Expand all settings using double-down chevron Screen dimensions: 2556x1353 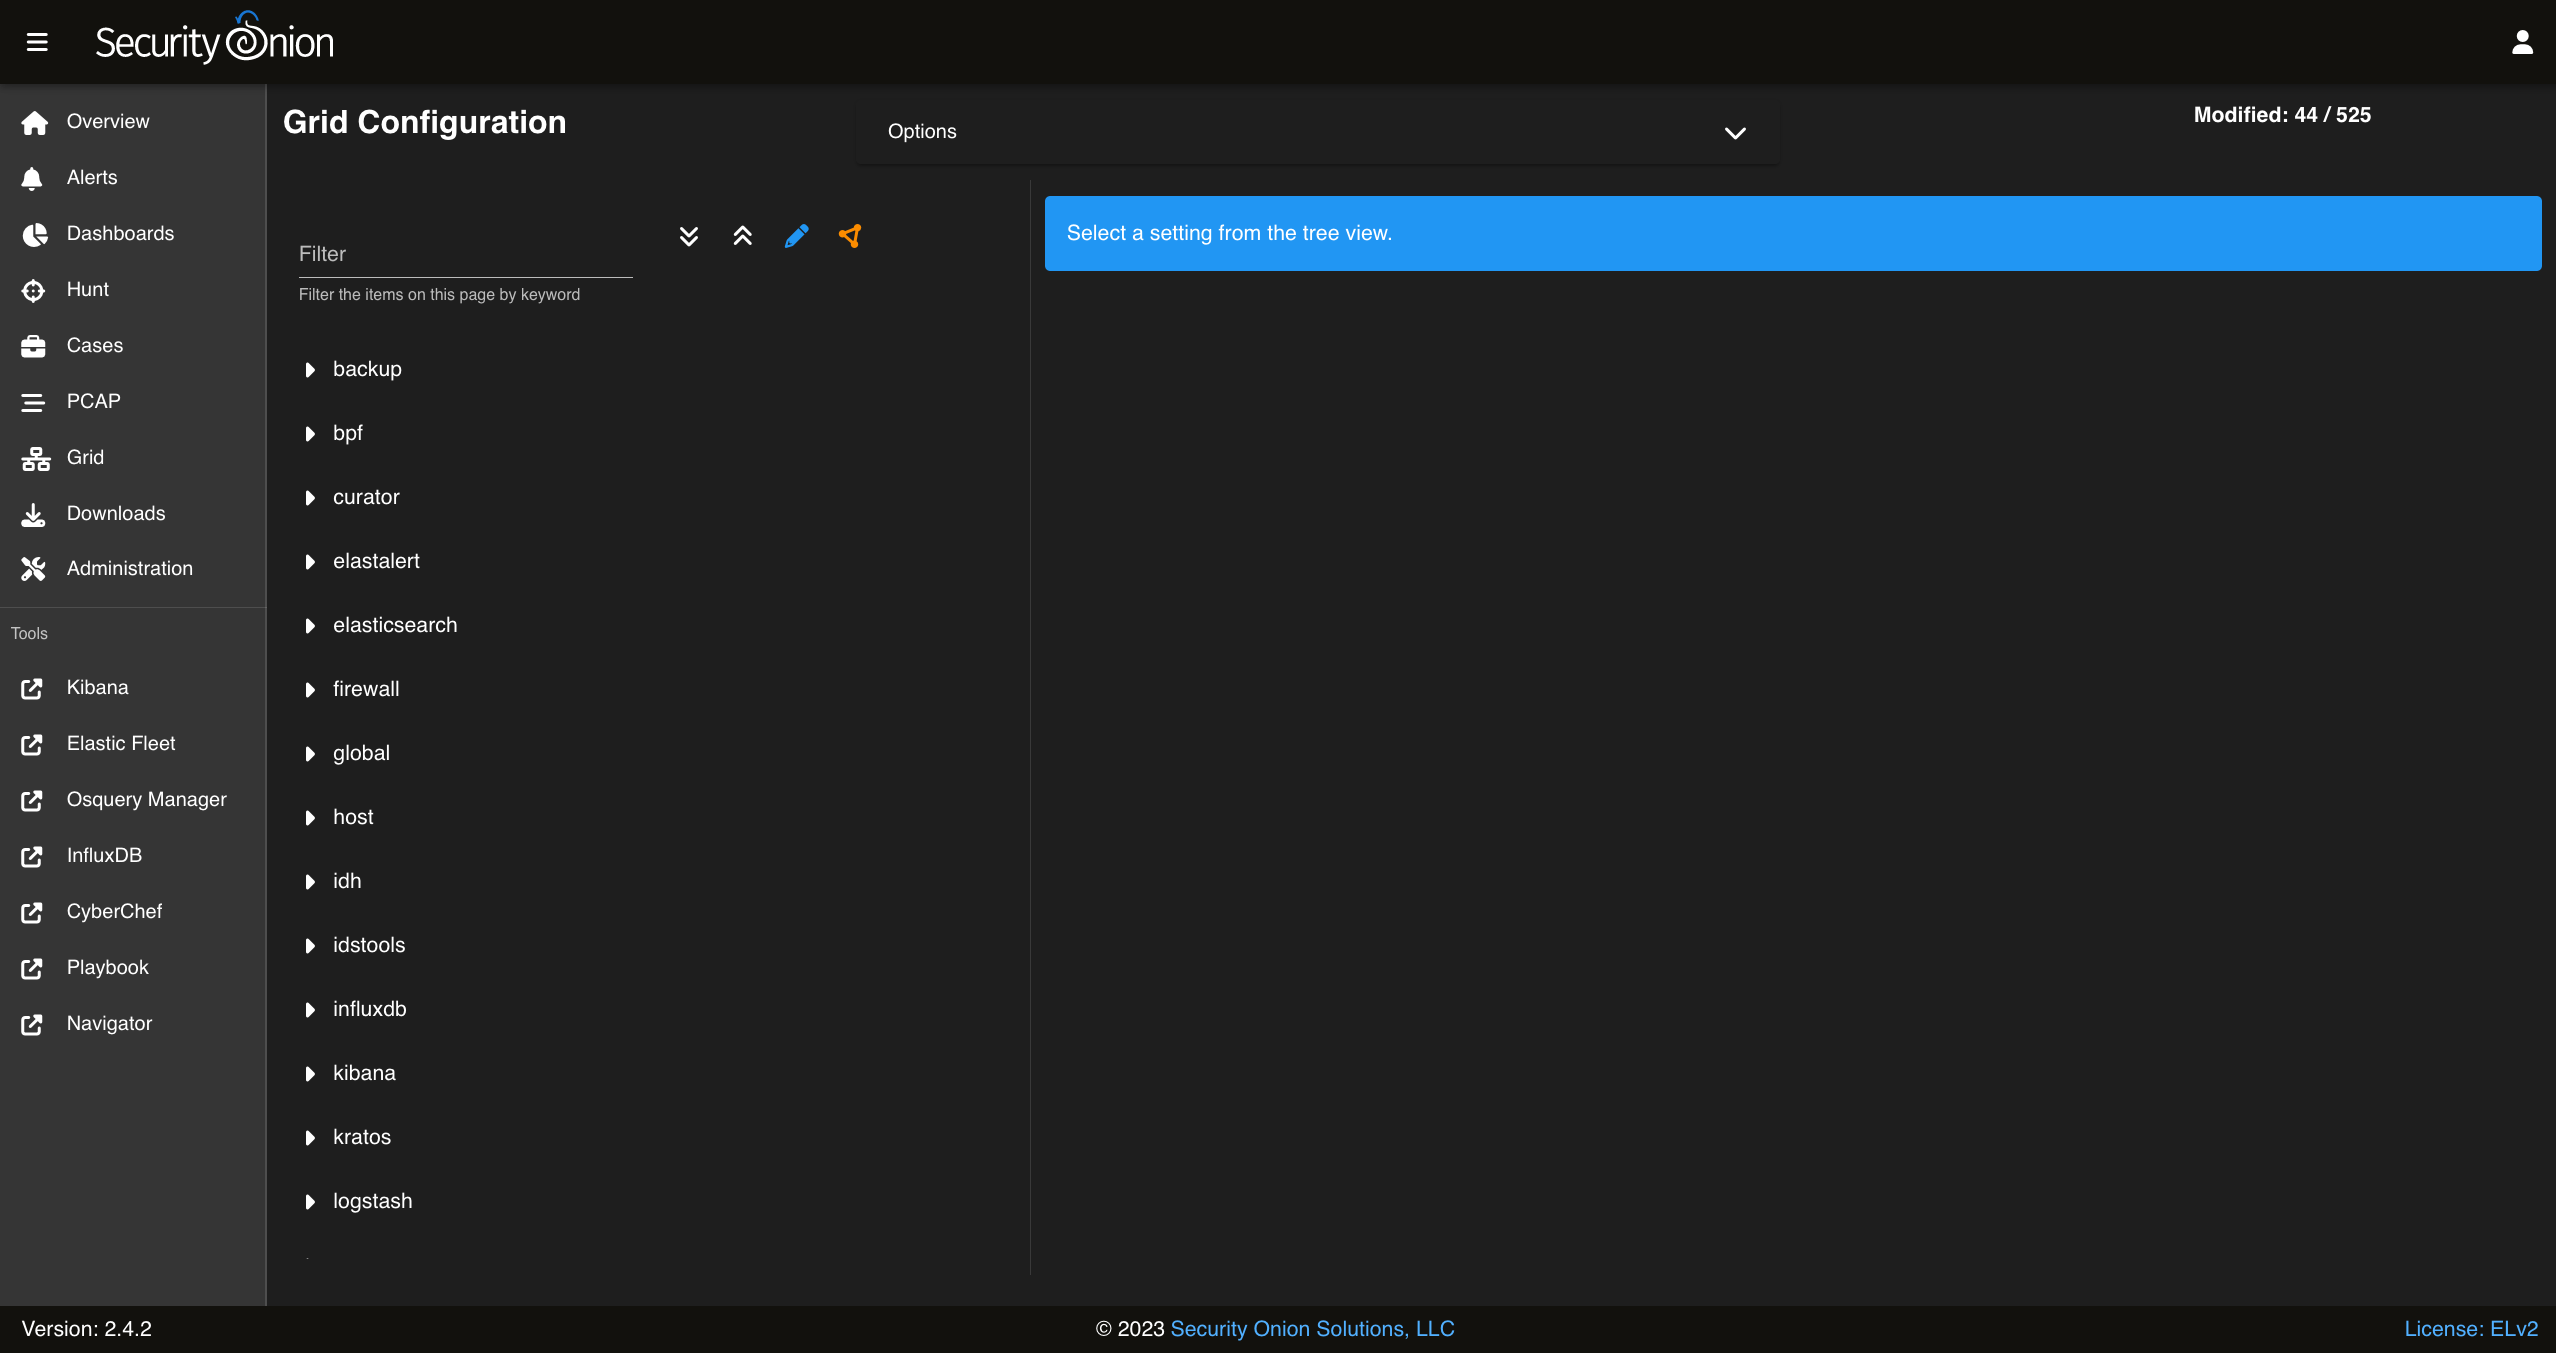point(688,236)
